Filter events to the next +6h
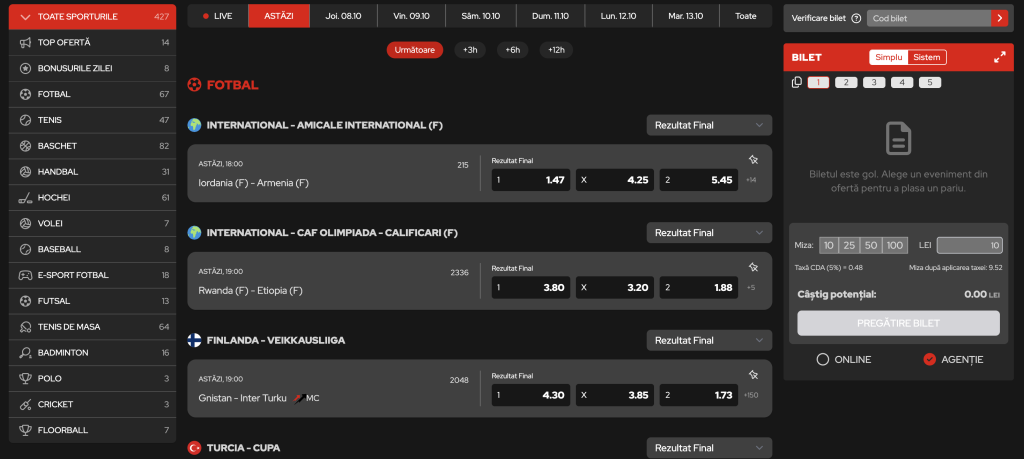Image resolution: width=1024 pixels, height=459 pixels. click(x=513, y=50)
